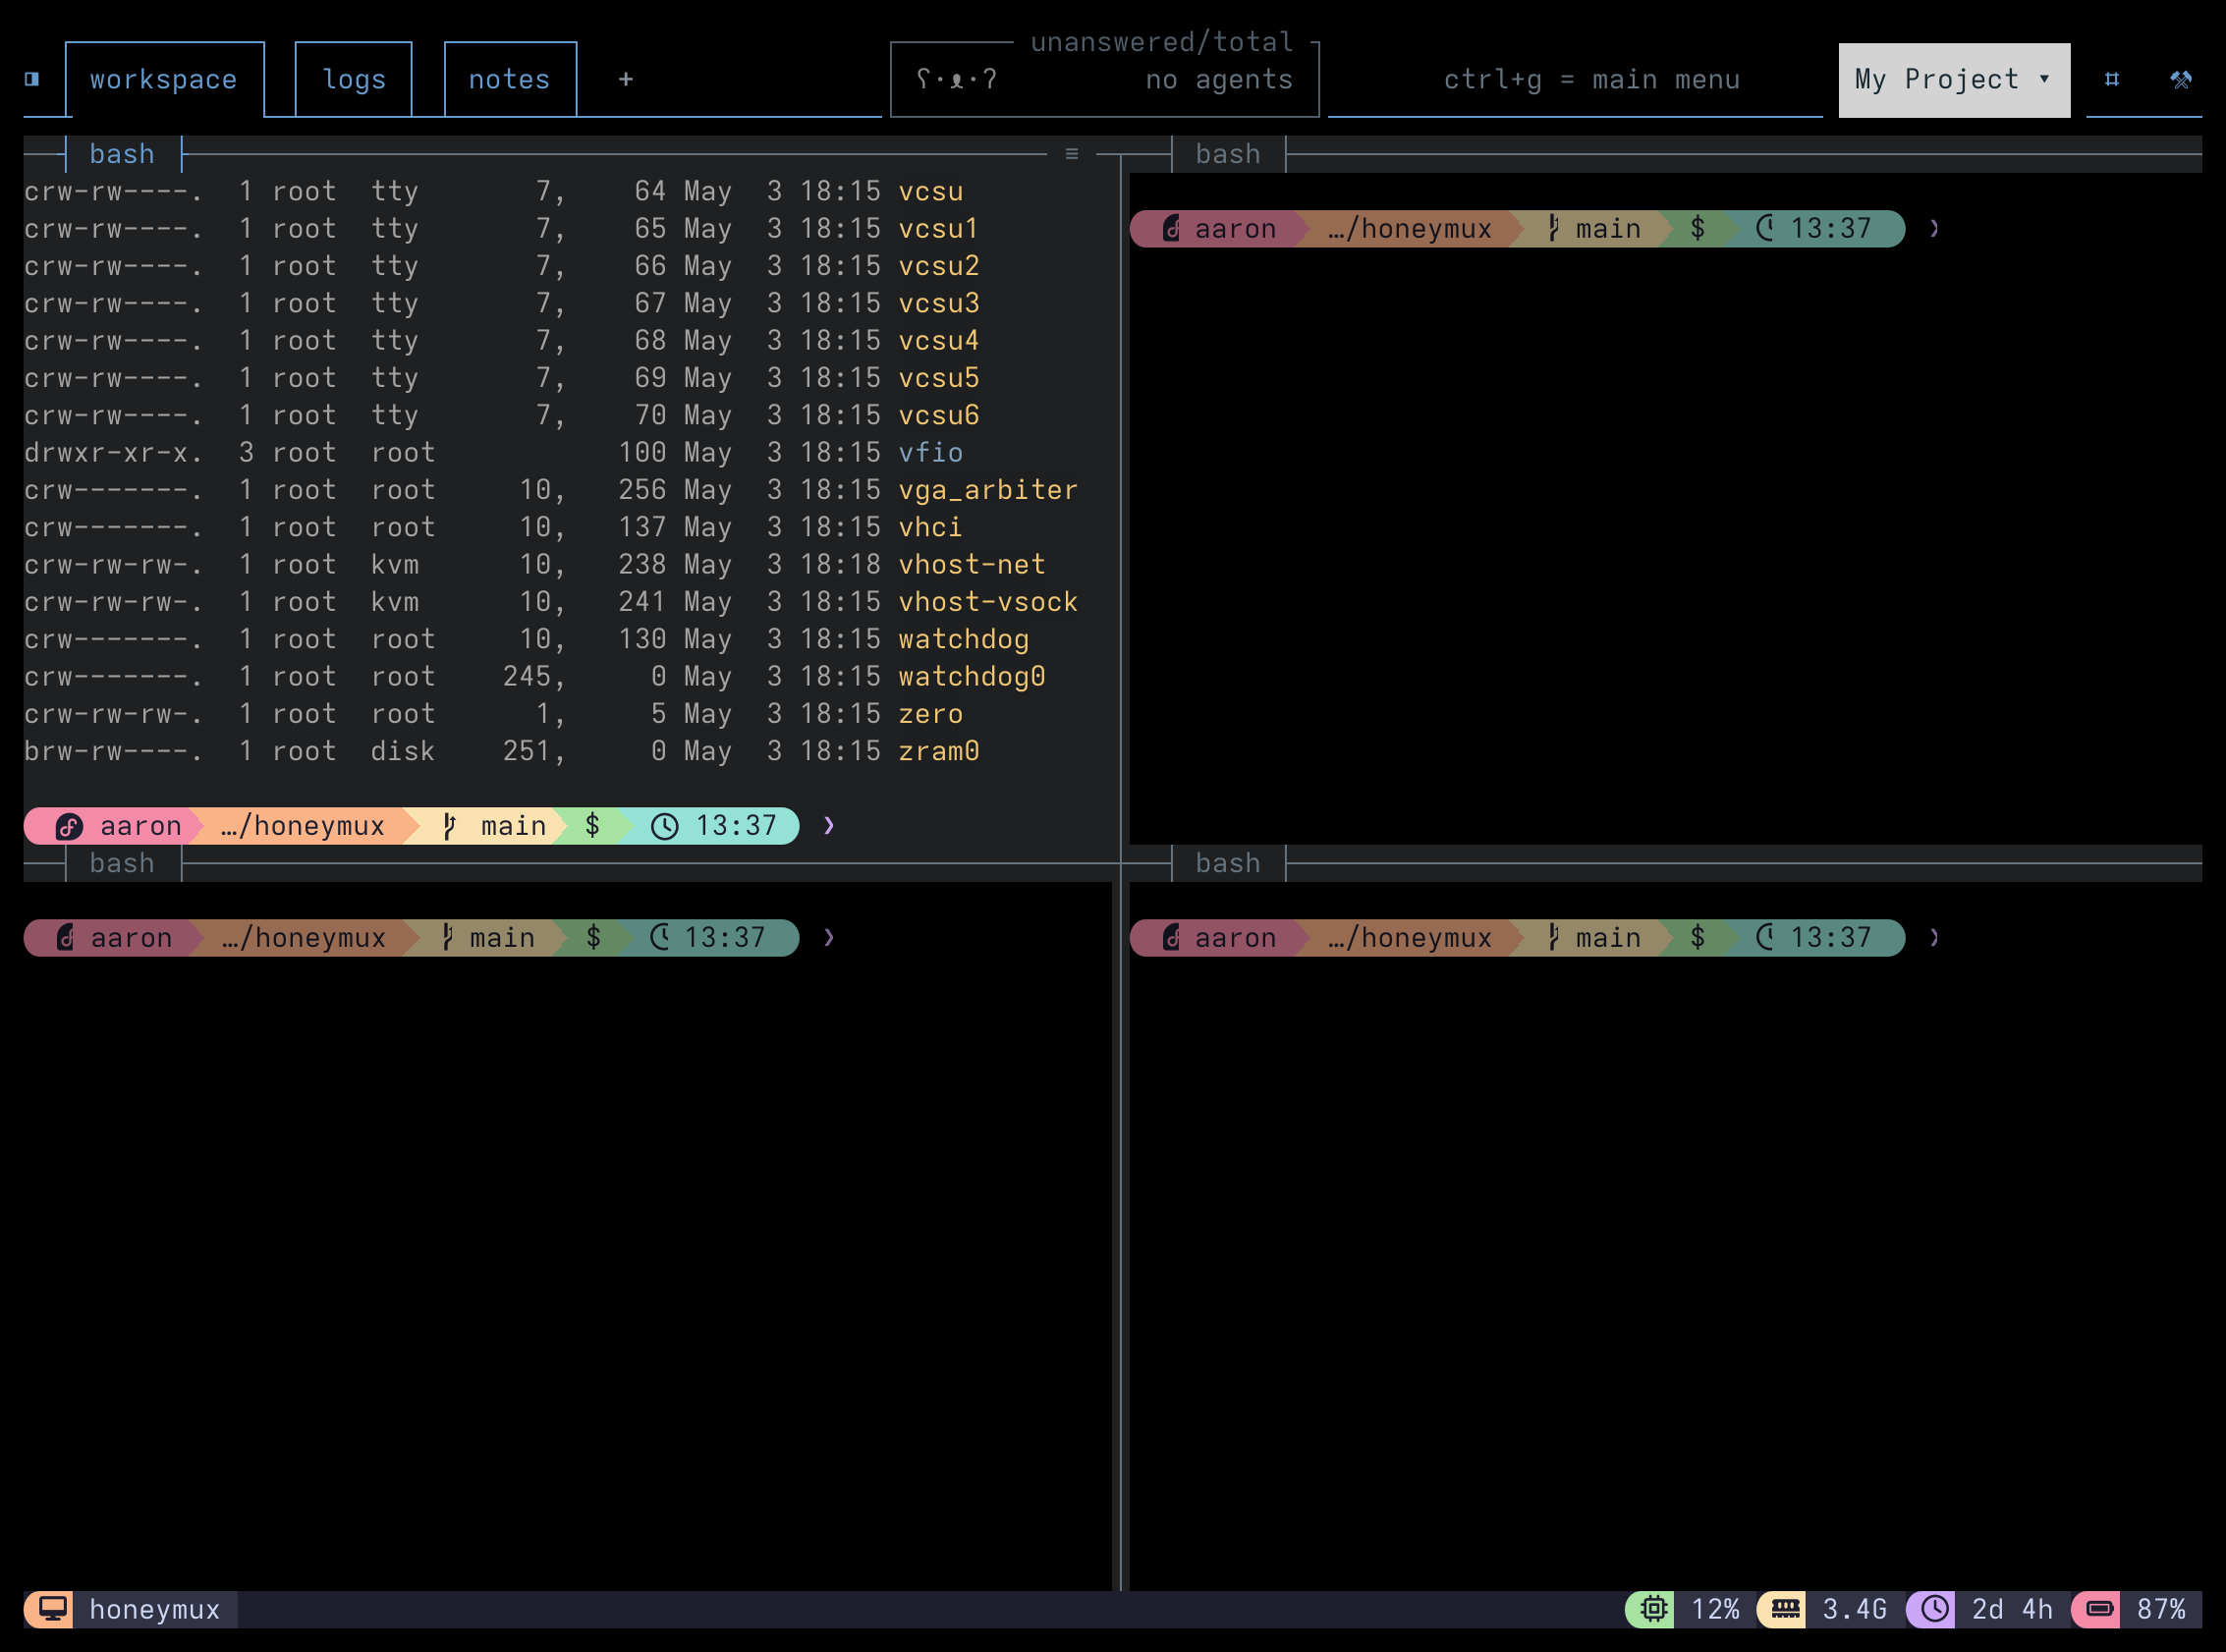
Task: Click the git branch icon in upper-right pane prompt
Action: 1553,229
